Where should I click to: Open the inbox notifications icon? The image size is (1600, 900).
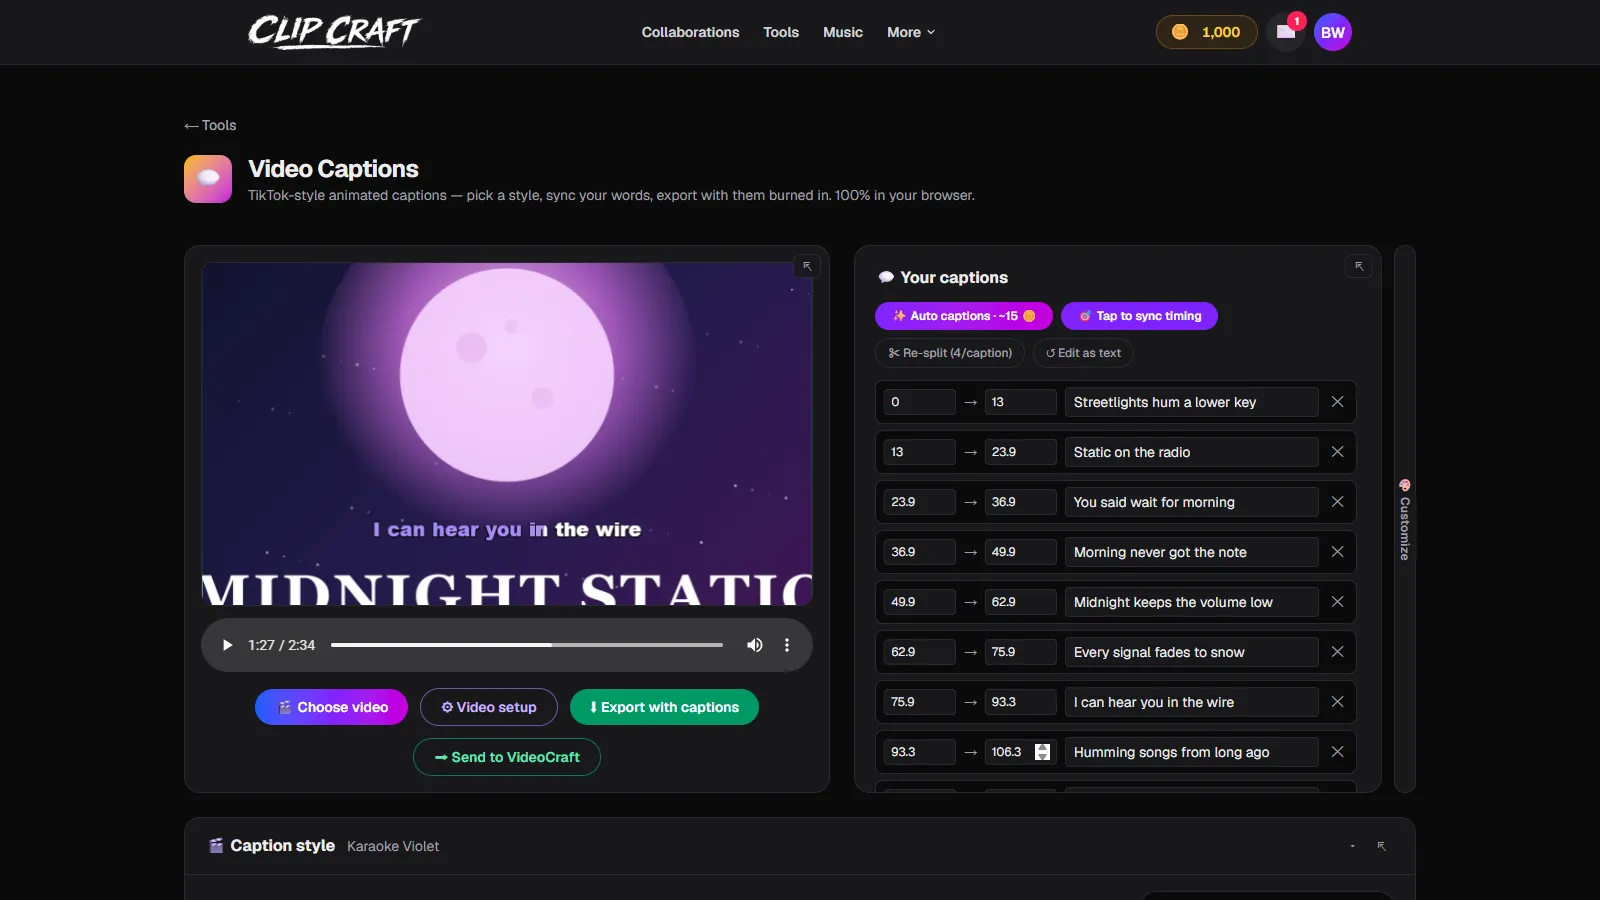point(1286,32)
